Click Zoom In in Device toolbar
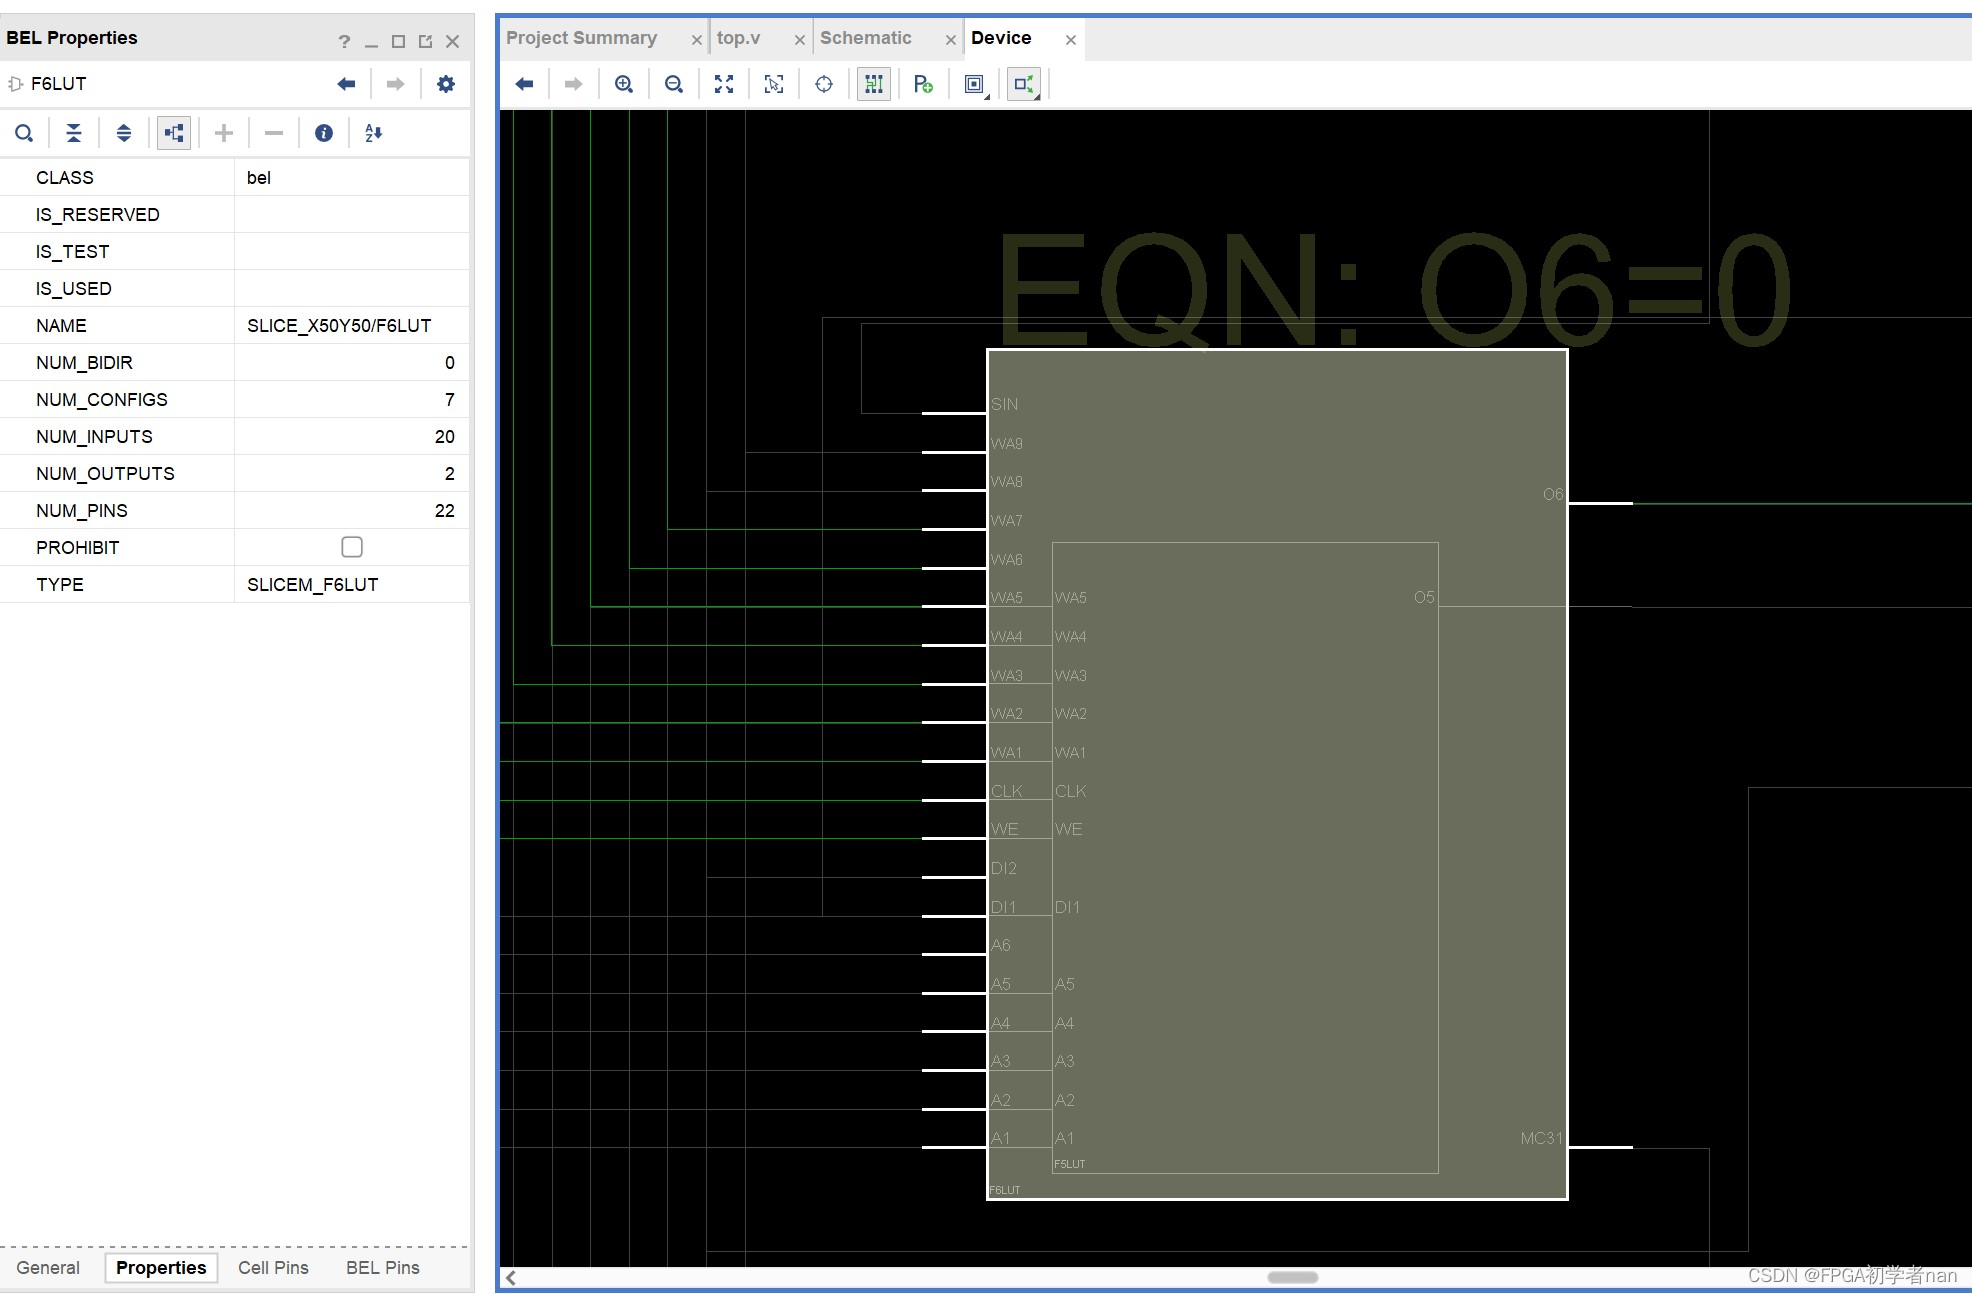This screenshot has height=1294, width=1972. coord(624,84)
